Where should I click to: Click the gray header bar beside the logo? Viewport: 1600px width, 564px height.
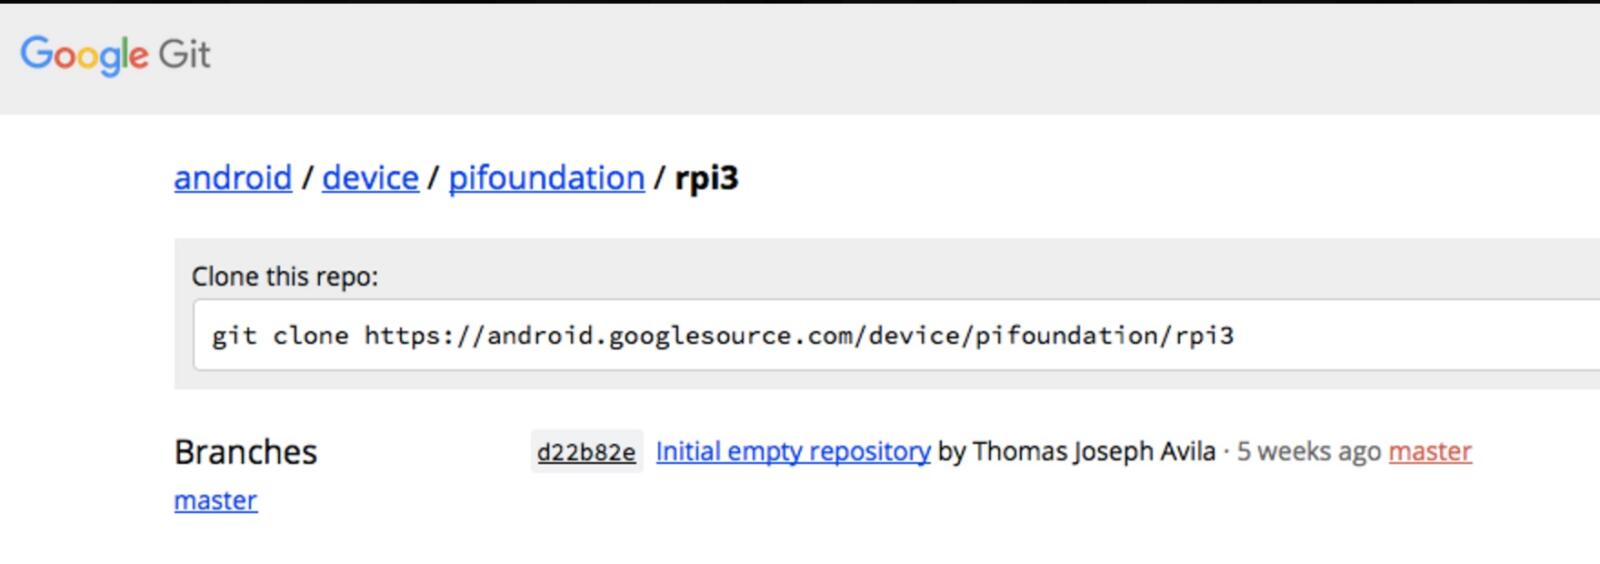click(x=900, y=58)
